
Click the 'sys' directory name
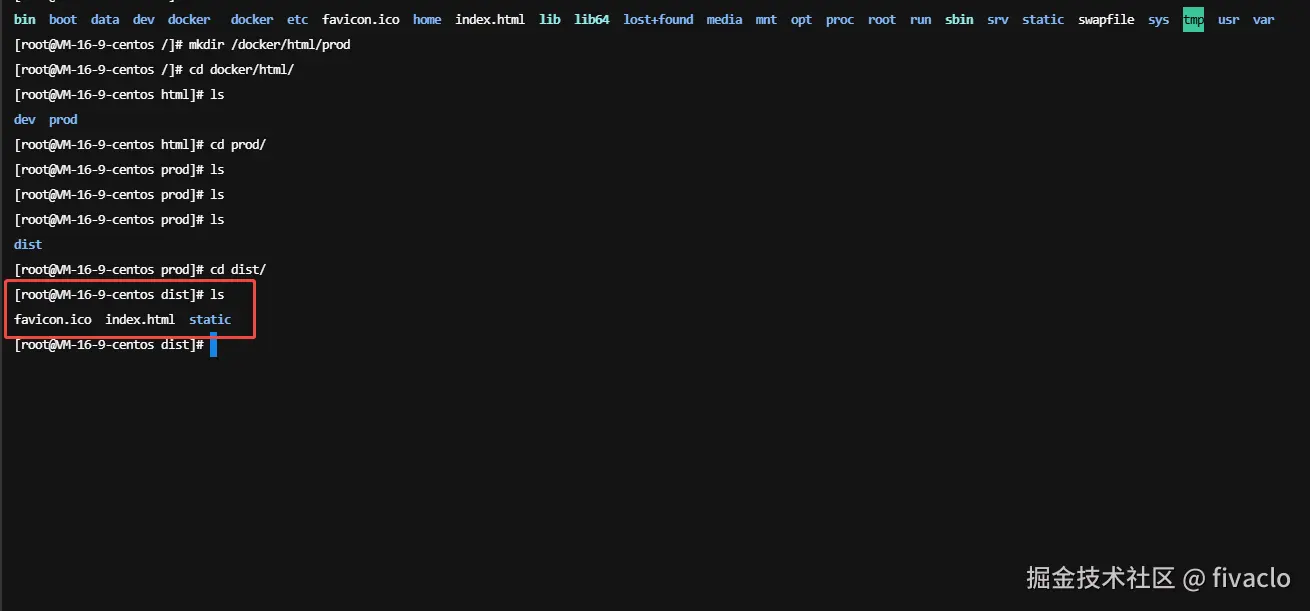click(x=1158, y=20)
